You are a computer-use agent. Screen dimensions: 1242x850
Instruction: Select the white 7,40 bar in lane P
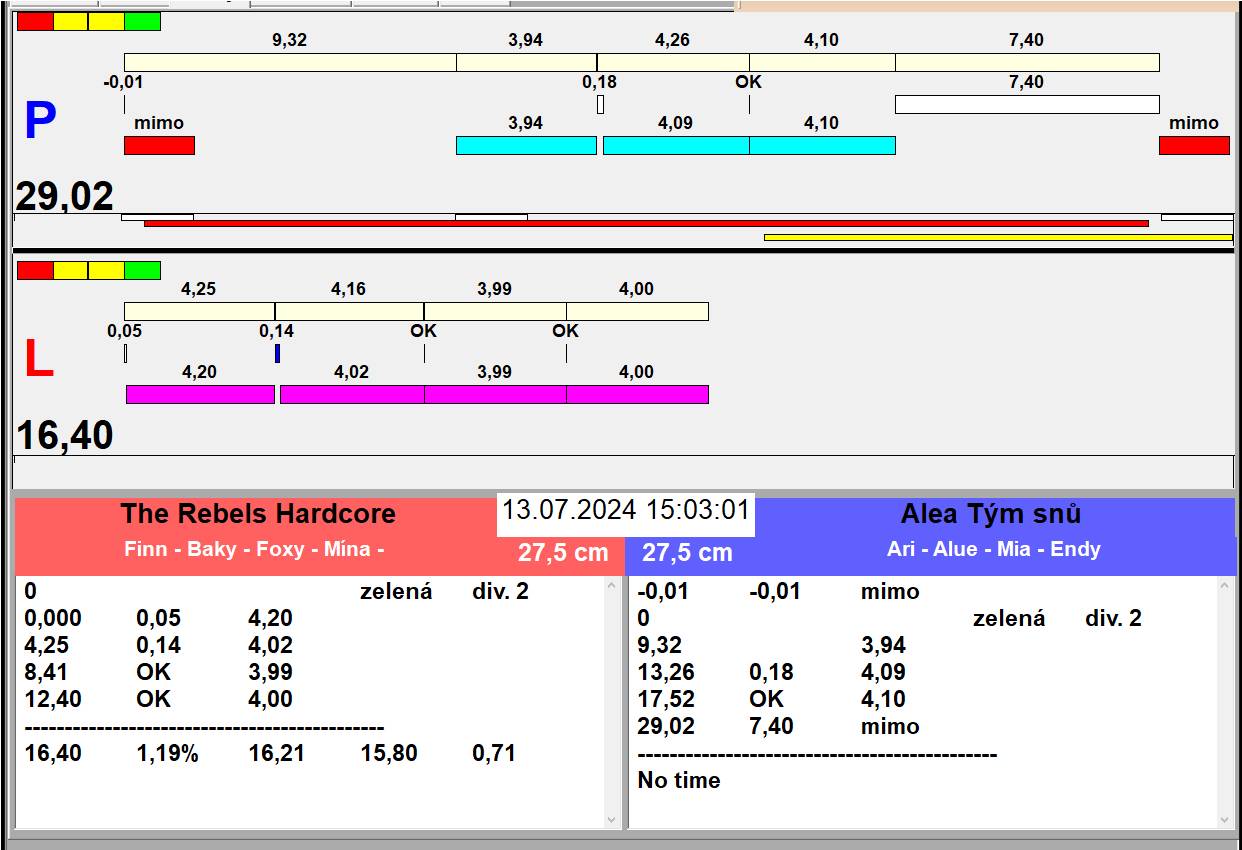coord(1027,104)
